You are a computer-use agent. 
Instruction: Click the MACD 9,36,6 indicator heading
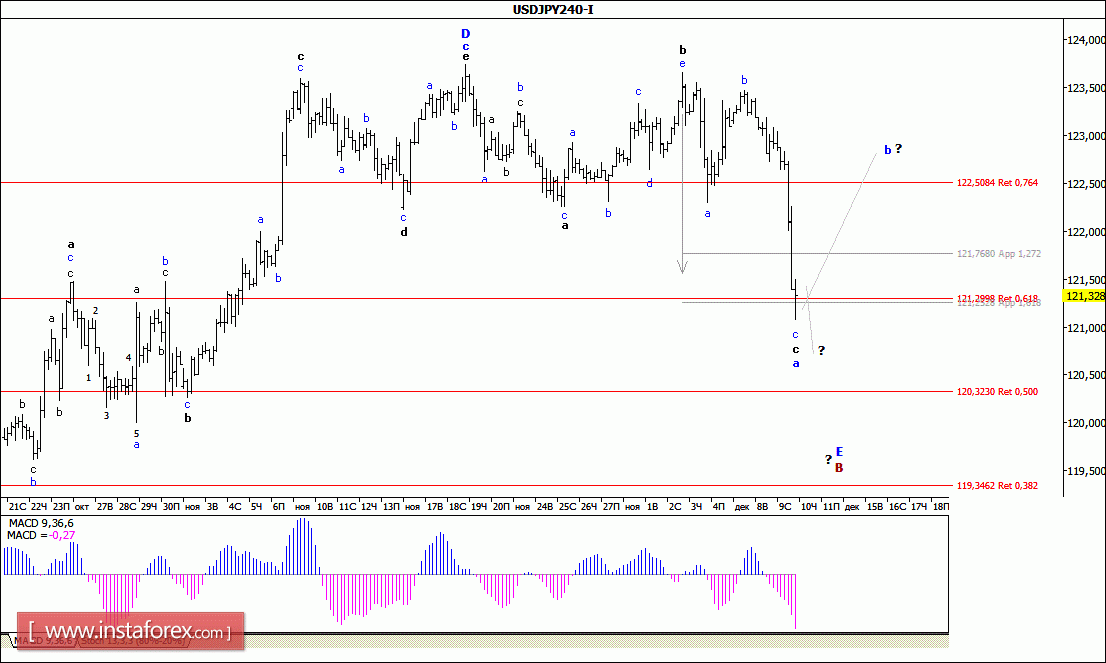click(x=40, y=523)
